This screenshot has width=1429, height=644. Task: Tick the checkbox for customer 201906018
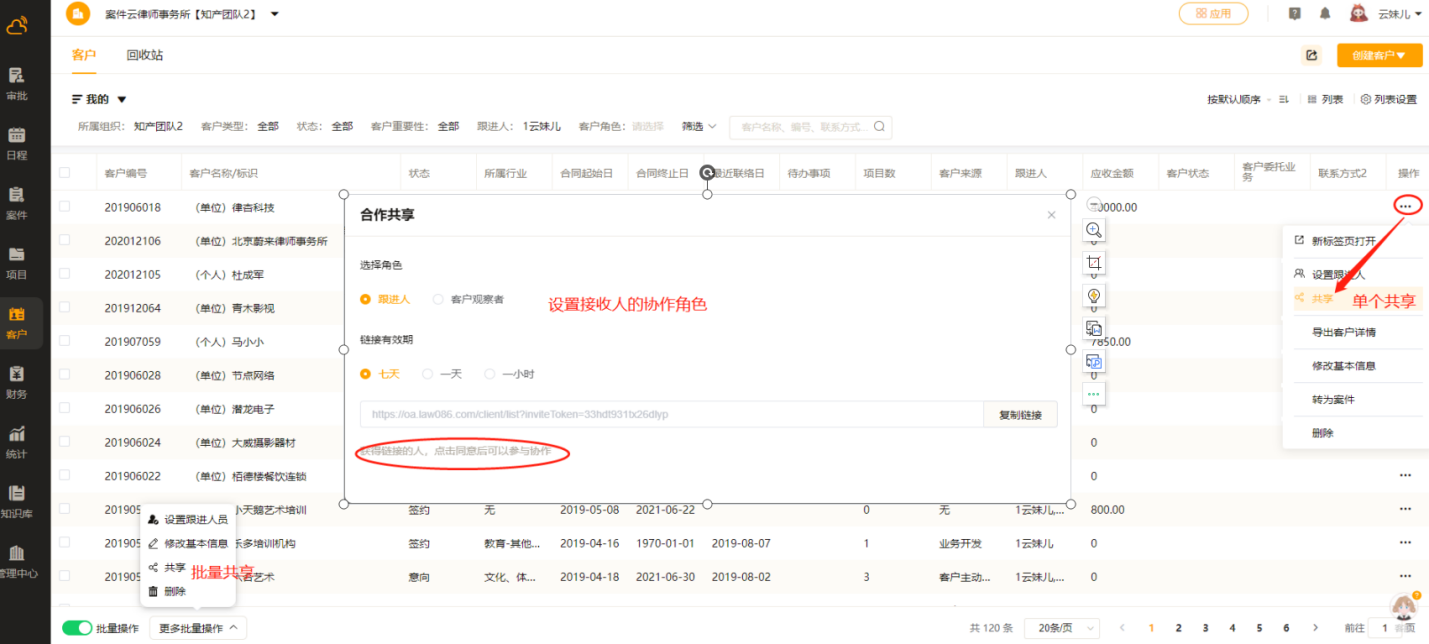tap(65, 207)
